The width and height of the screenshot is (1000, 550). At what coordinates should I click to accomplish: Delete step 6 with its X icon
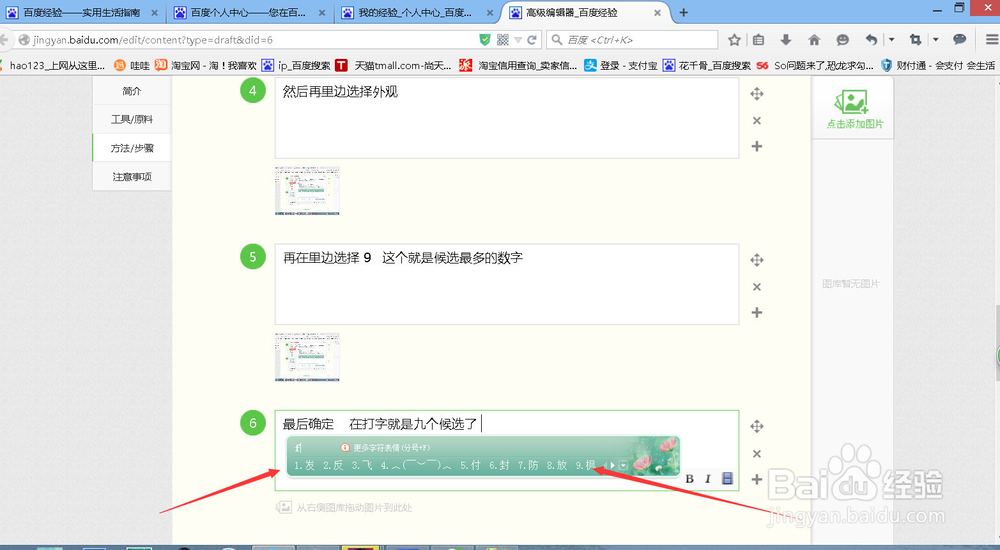click(x=756, y=454)
